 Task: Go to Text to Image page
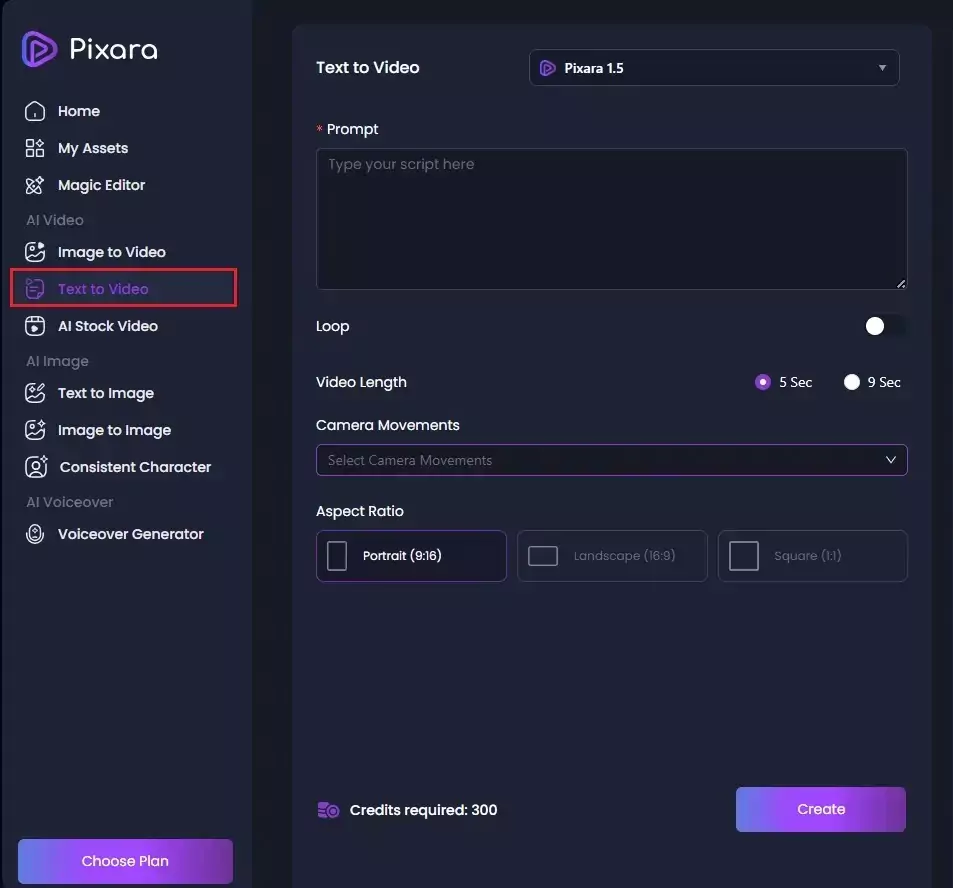106,393
